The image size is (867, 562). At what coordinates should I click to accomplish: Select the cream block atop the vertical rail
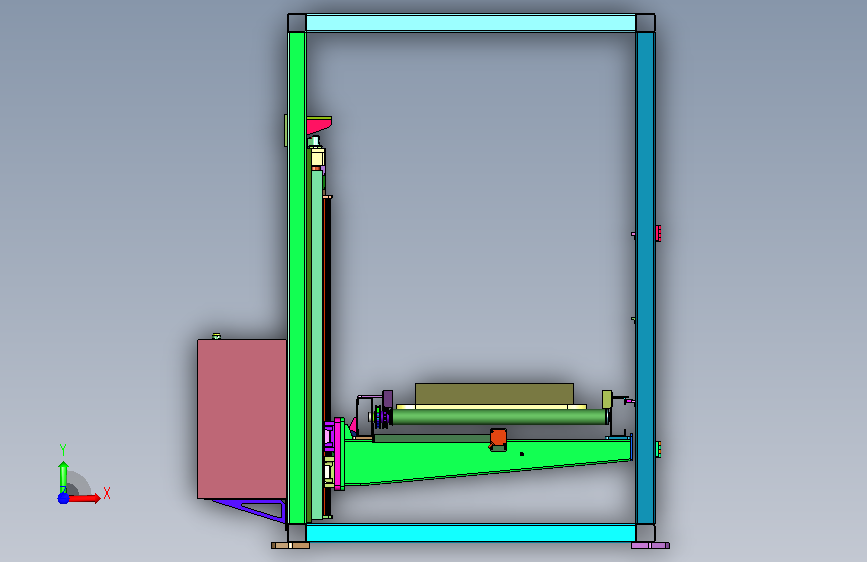[x=317, y=158]
